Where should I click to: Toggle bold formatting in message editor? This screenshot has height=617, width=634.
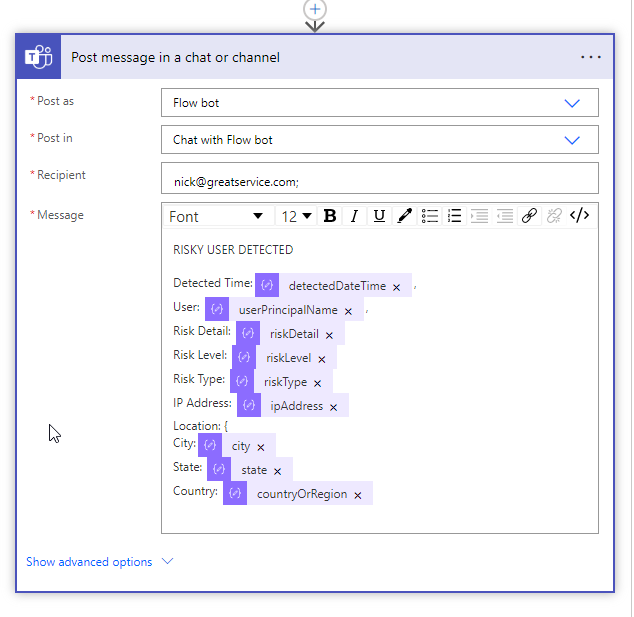(329, 216)
